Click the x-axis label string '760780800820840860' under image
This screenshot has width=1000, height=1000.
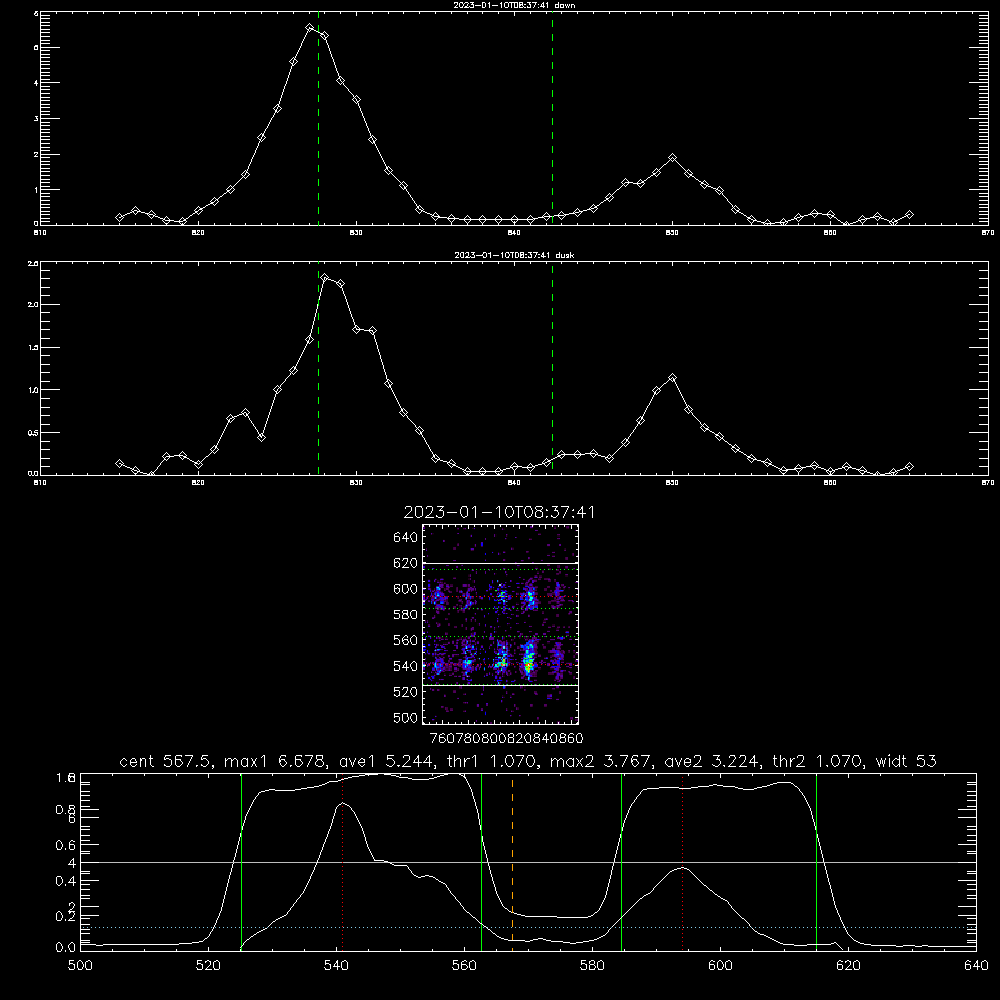pyautogui.click(x=506, y=738)
